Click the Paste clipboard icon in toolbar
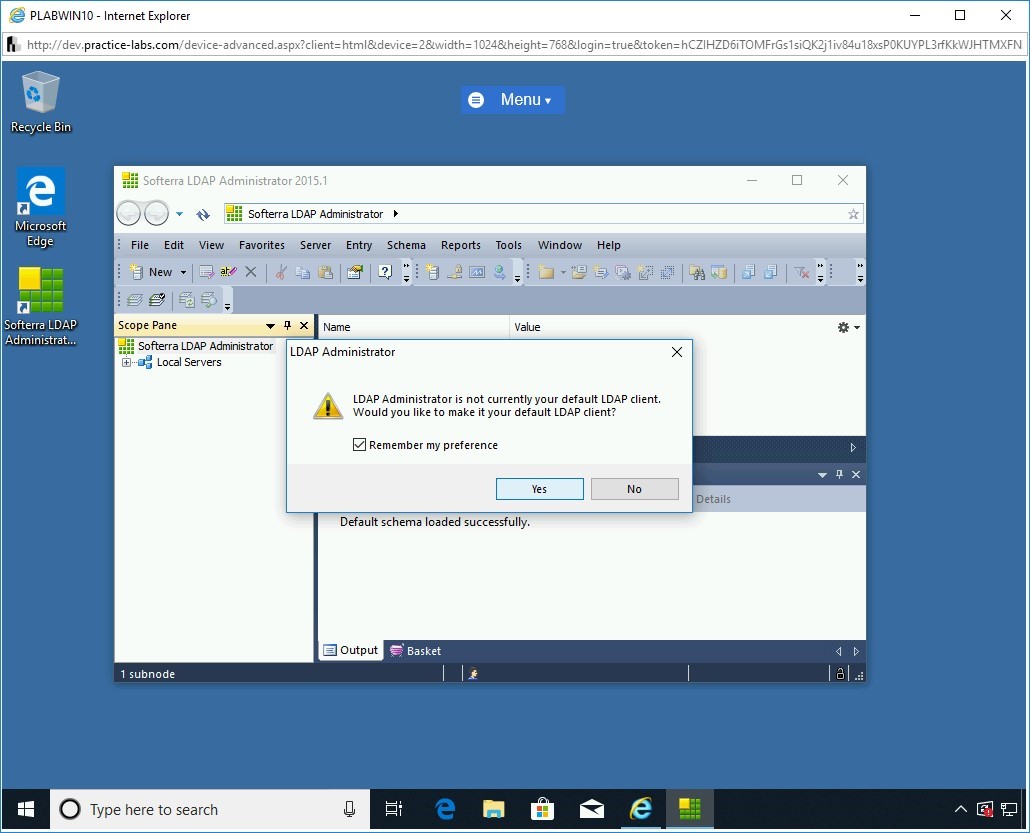This screenshot has width=1030, height=833. (x=325, y=272)
